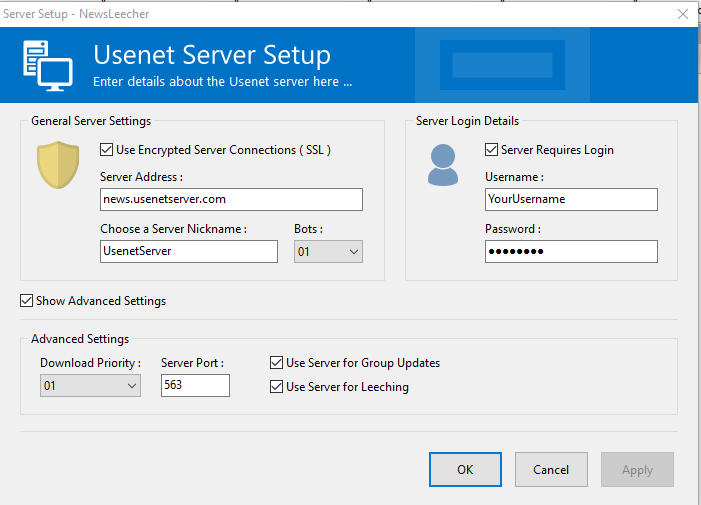Close the Server Setup dialog window
The height and width of the screenshot is (505, 701).
click(683, 14)
